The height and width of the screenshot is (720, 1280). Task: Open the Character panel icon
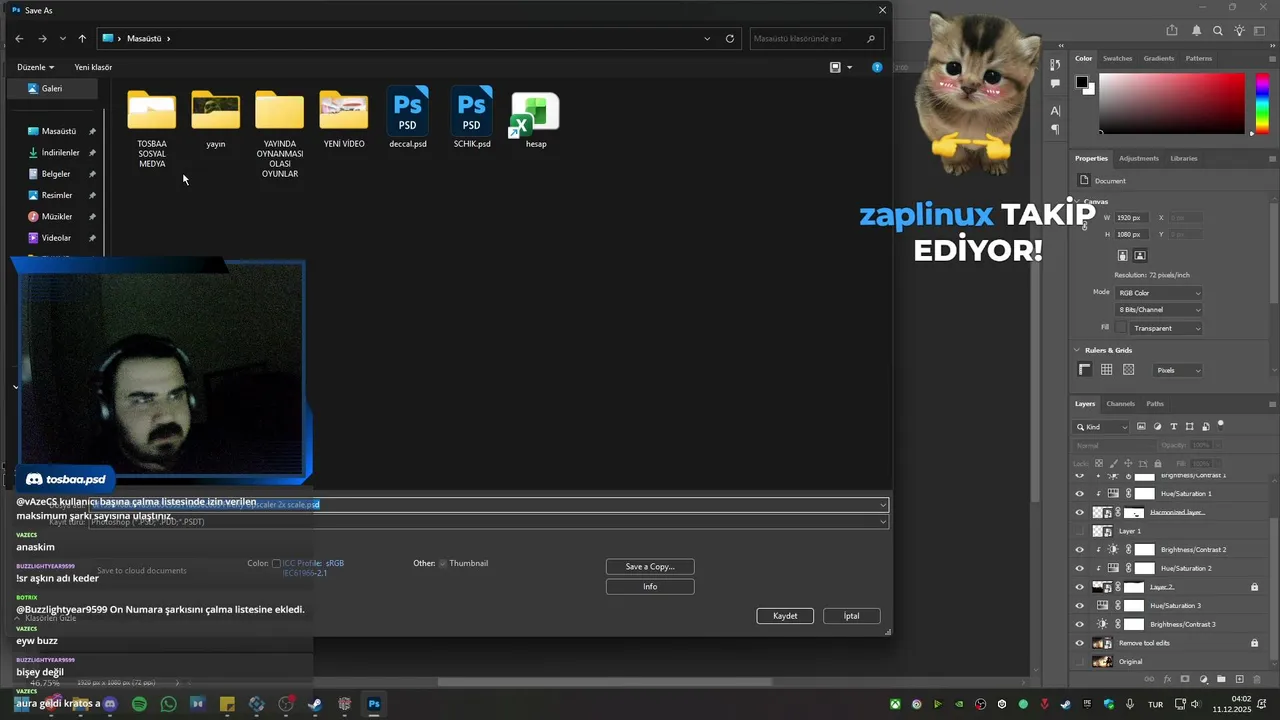[1055, 111]
